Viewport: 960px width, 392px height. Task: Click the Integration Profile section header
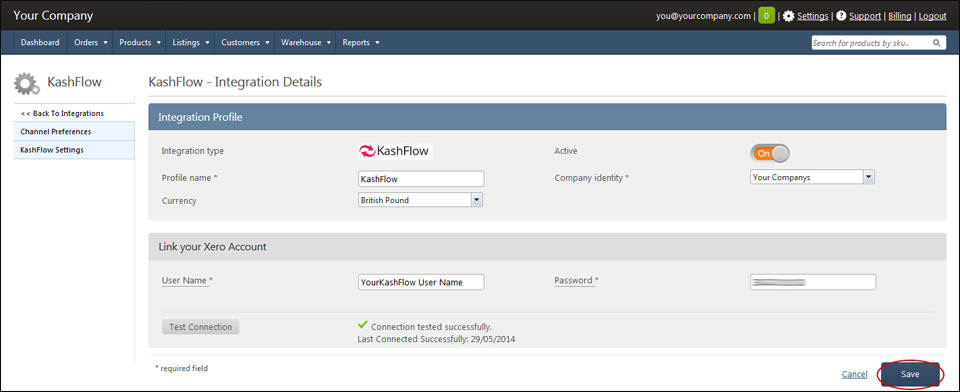coord(547,117)
